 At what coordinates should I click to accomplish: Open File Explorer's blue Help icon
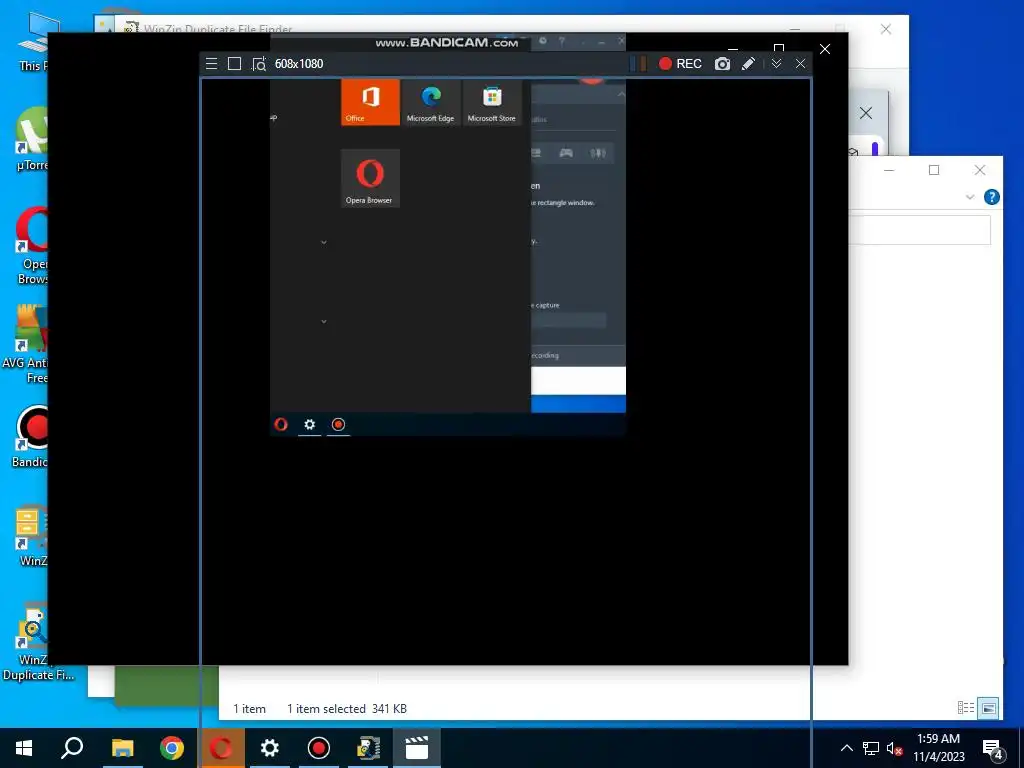pyautogui.click(x=991, y=197)
